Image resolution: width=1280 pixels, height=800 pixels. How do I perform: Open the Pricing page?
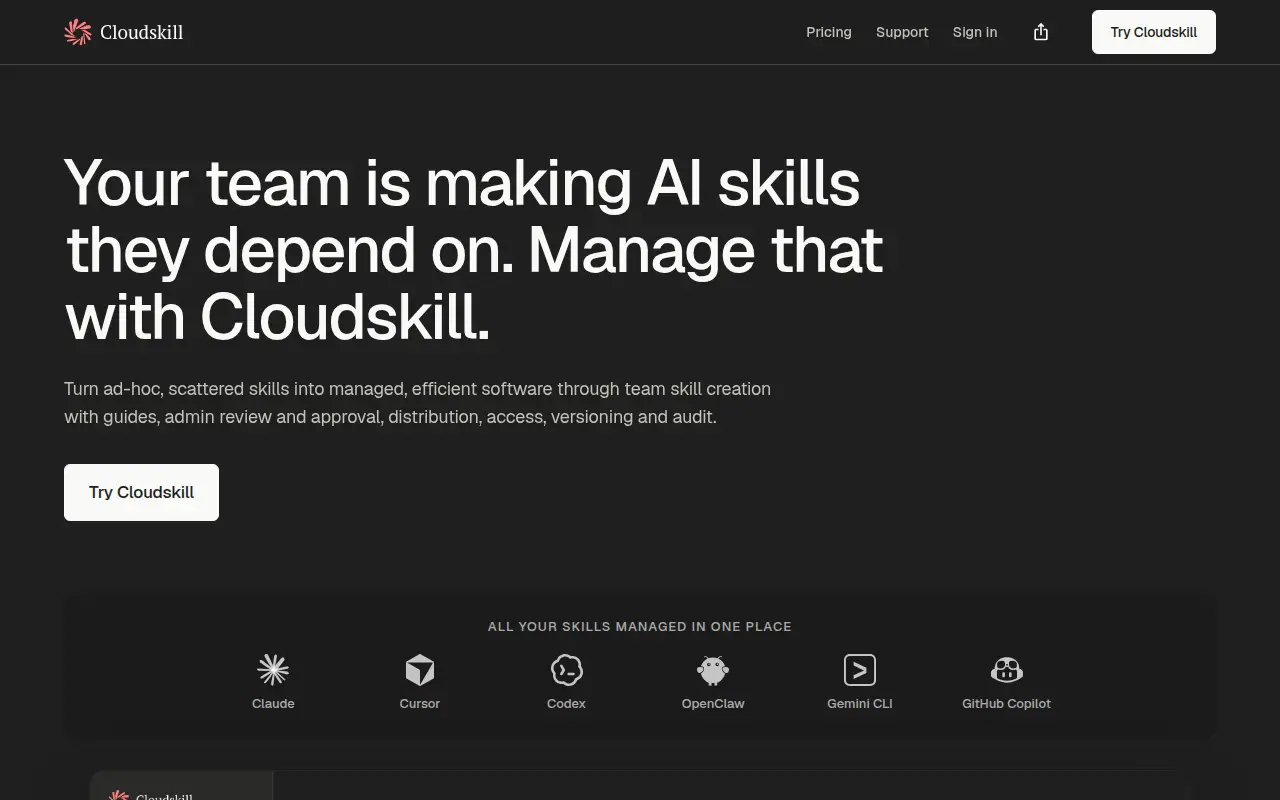pyautogui.click(x=829, y=32)
